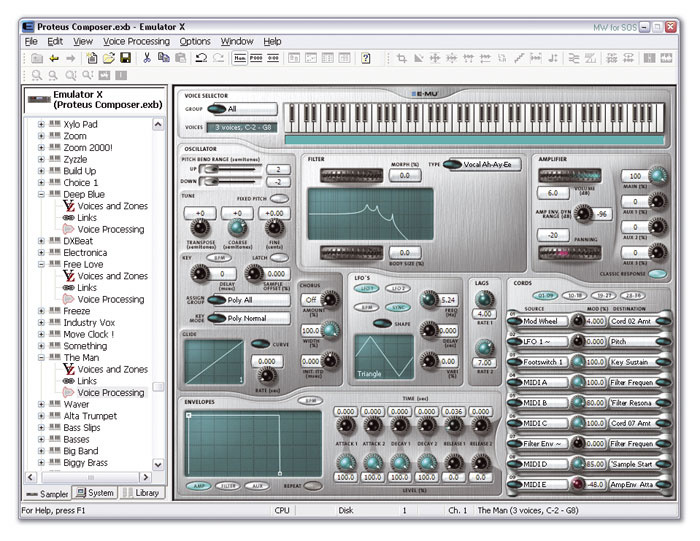Click the Help question mark icon
Screen dimensions: 700x541
(366, 58)
